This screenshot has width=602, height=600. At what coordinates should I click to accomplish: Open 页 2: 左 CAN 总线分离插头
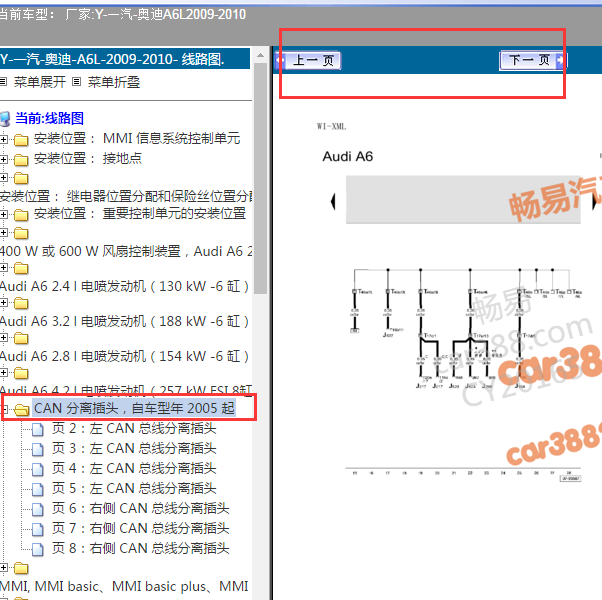(134, 428)
